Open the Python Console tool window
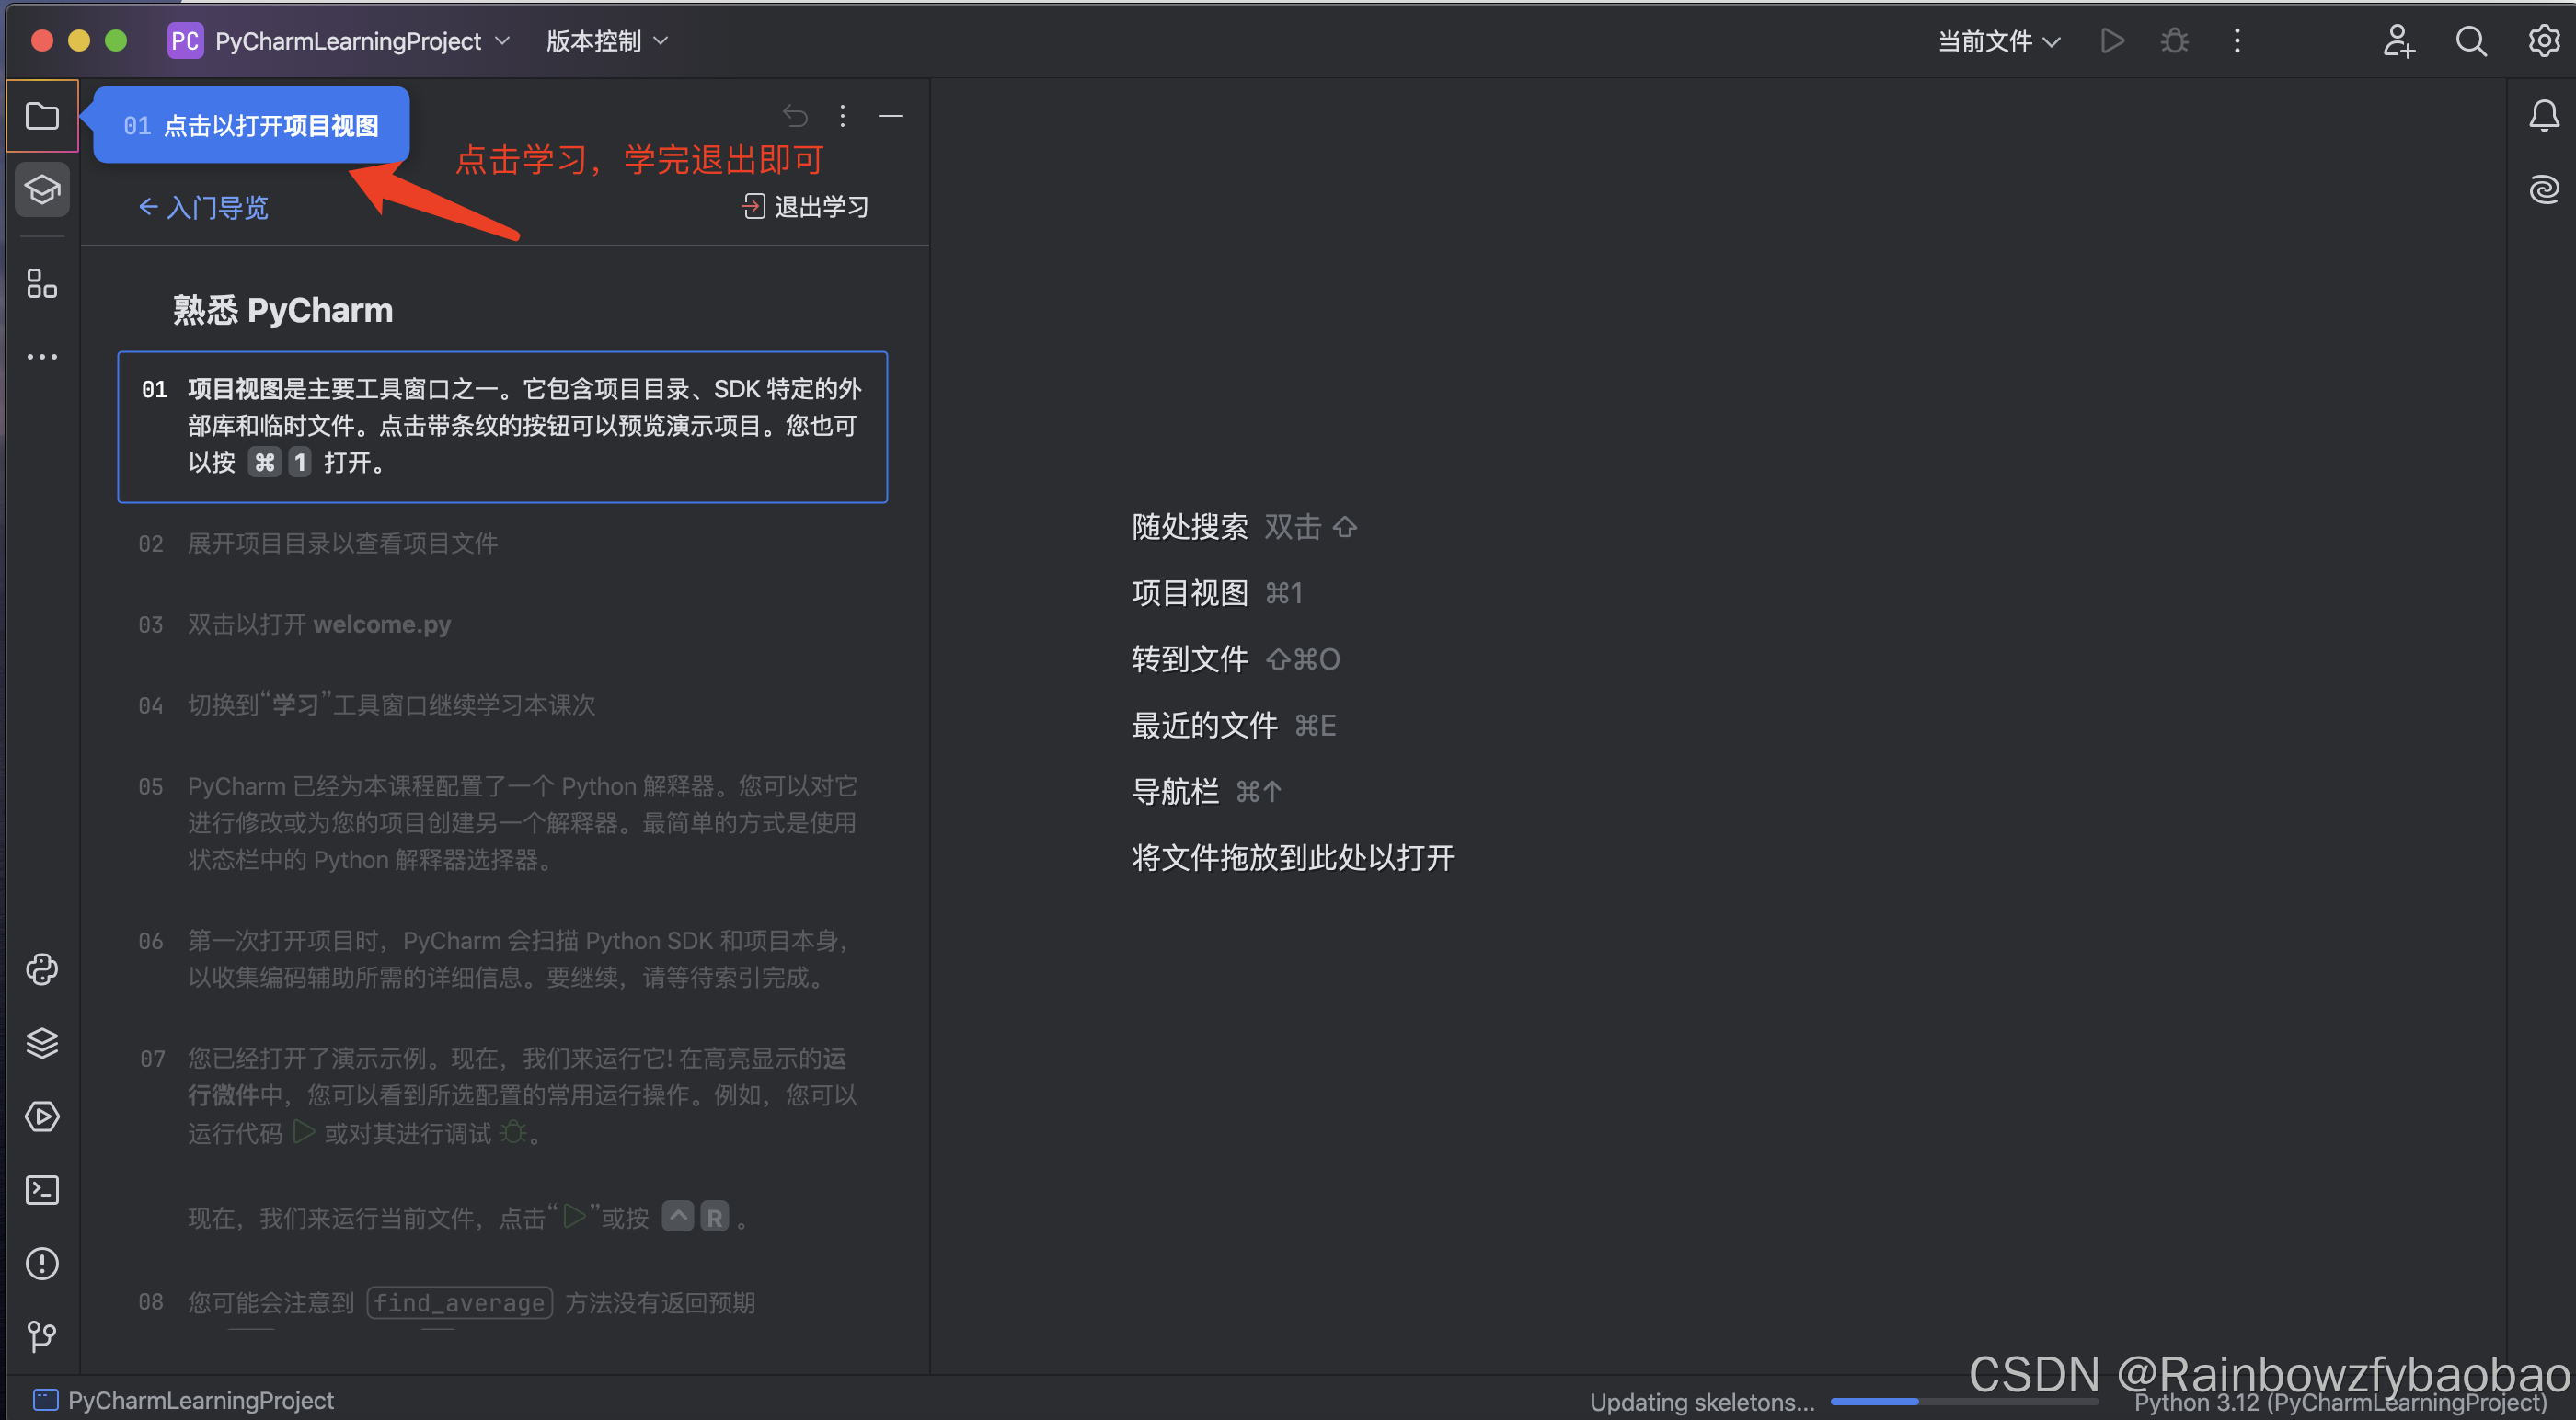The width and height of the screenshot is (2576, 1420). click(x=42, y=969)
